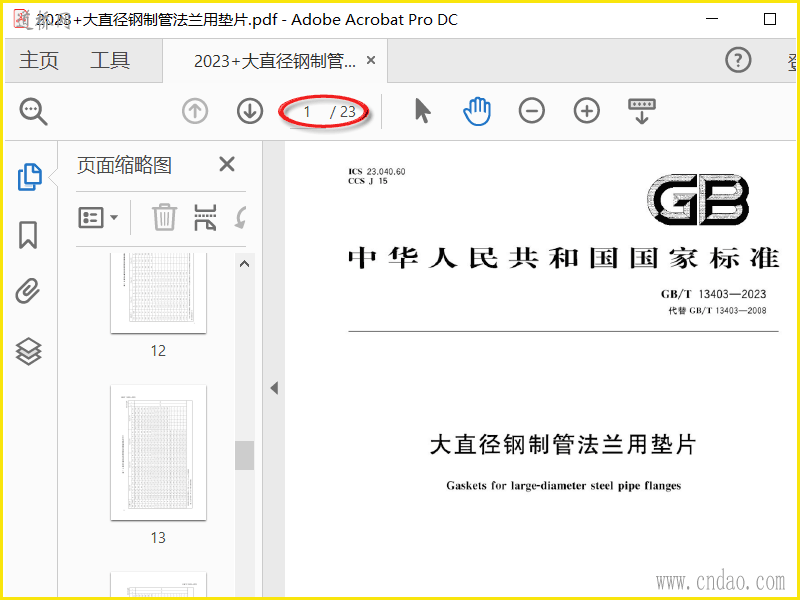Close the document tab
The image size is (800, 600).
[x=371, y=60]
